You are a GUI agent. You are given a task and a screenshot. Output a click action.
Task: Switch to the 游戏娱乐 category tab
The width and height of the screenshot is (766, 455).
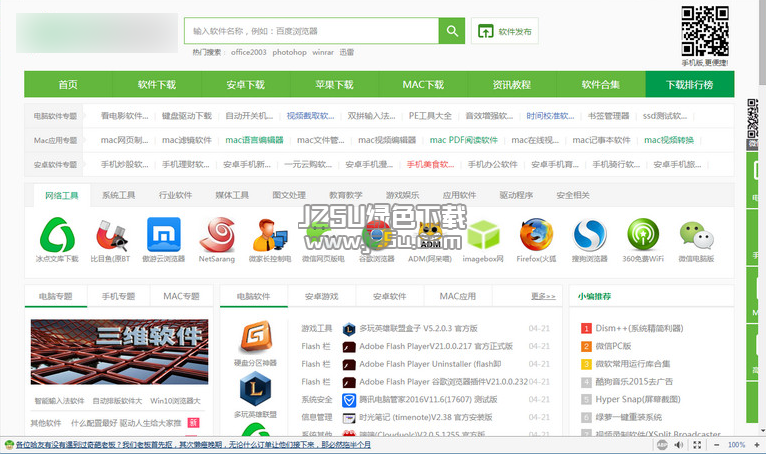pyautogui.click(x=403, y=195)
